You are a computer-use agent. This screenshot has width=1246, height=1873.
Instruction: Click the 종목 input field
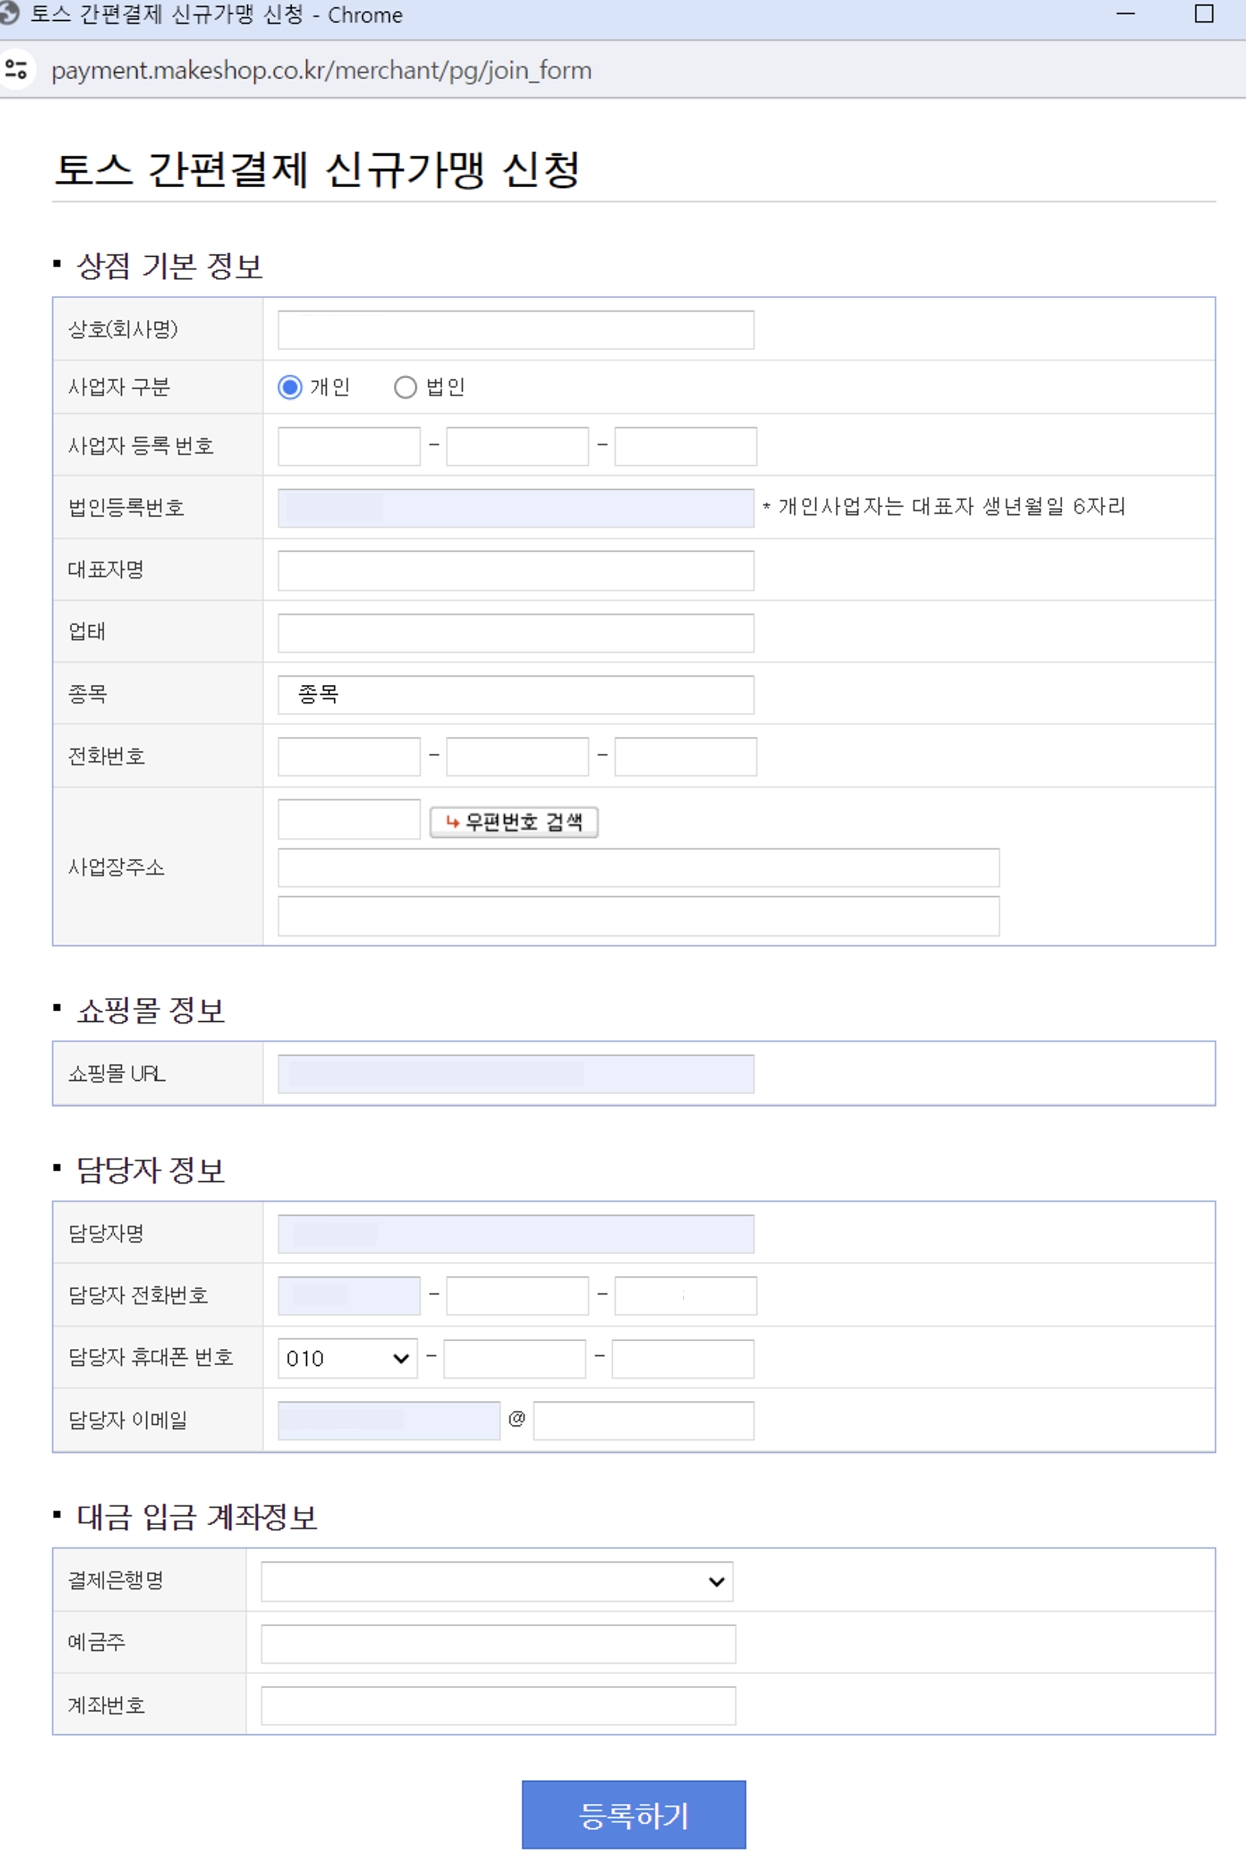515,695
